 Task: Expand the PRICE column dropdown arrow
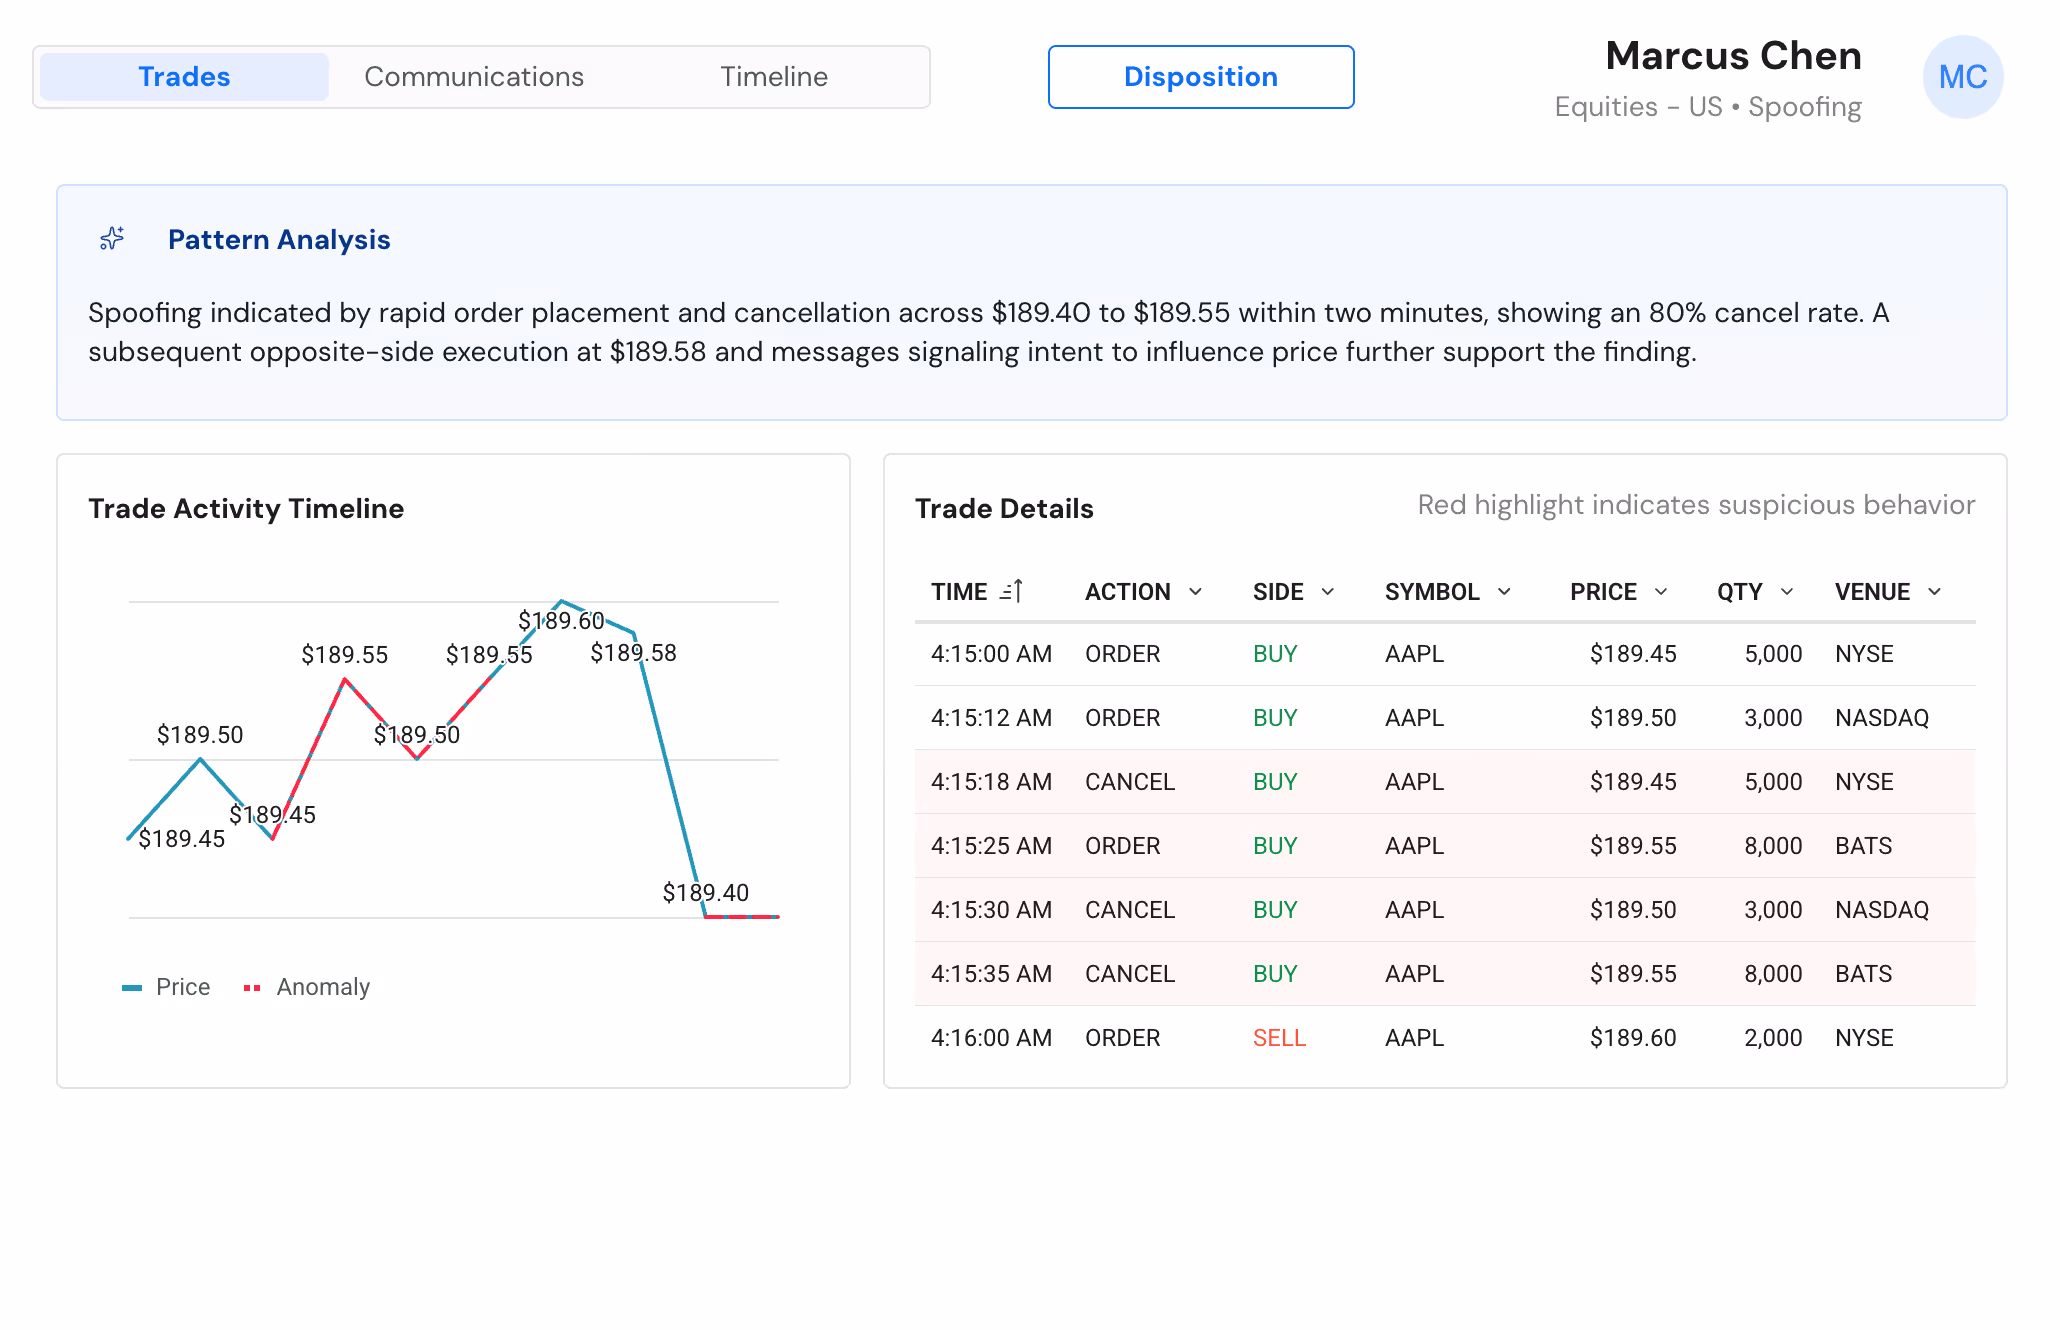(x=1661, y=592)
